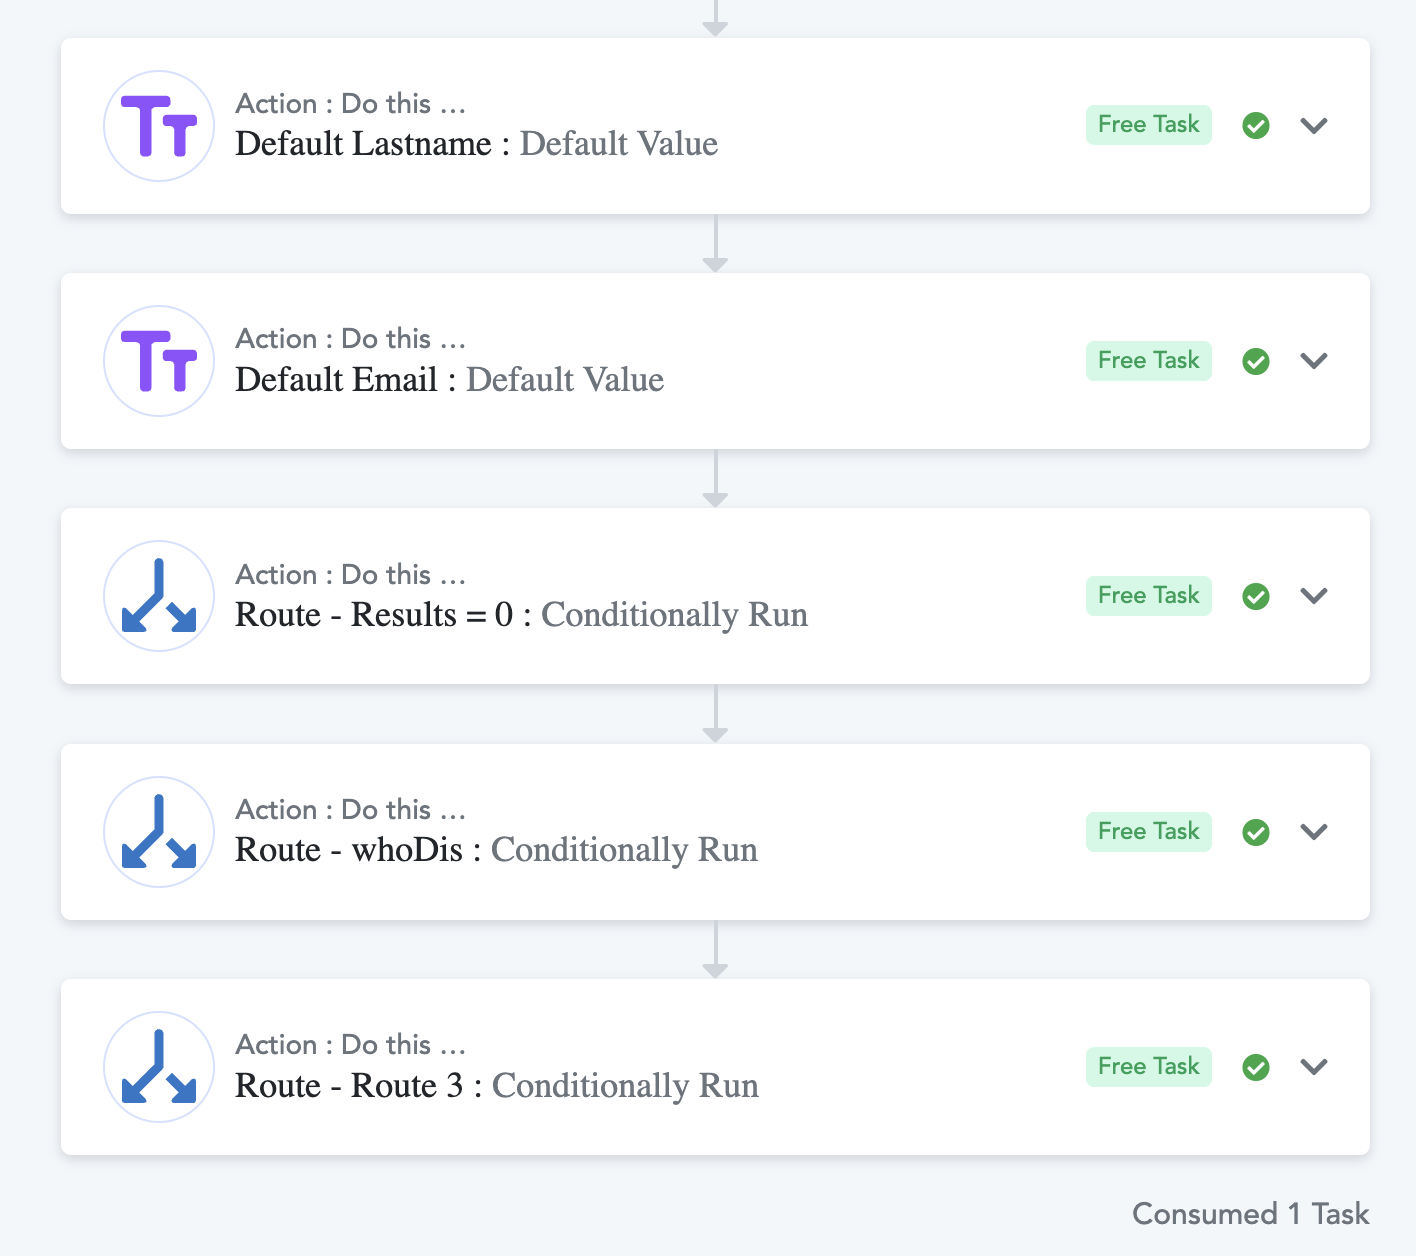The image size is (1416, 1256).
Task: Expand the Default Lastname step chevron
Action: point(1314,125)
